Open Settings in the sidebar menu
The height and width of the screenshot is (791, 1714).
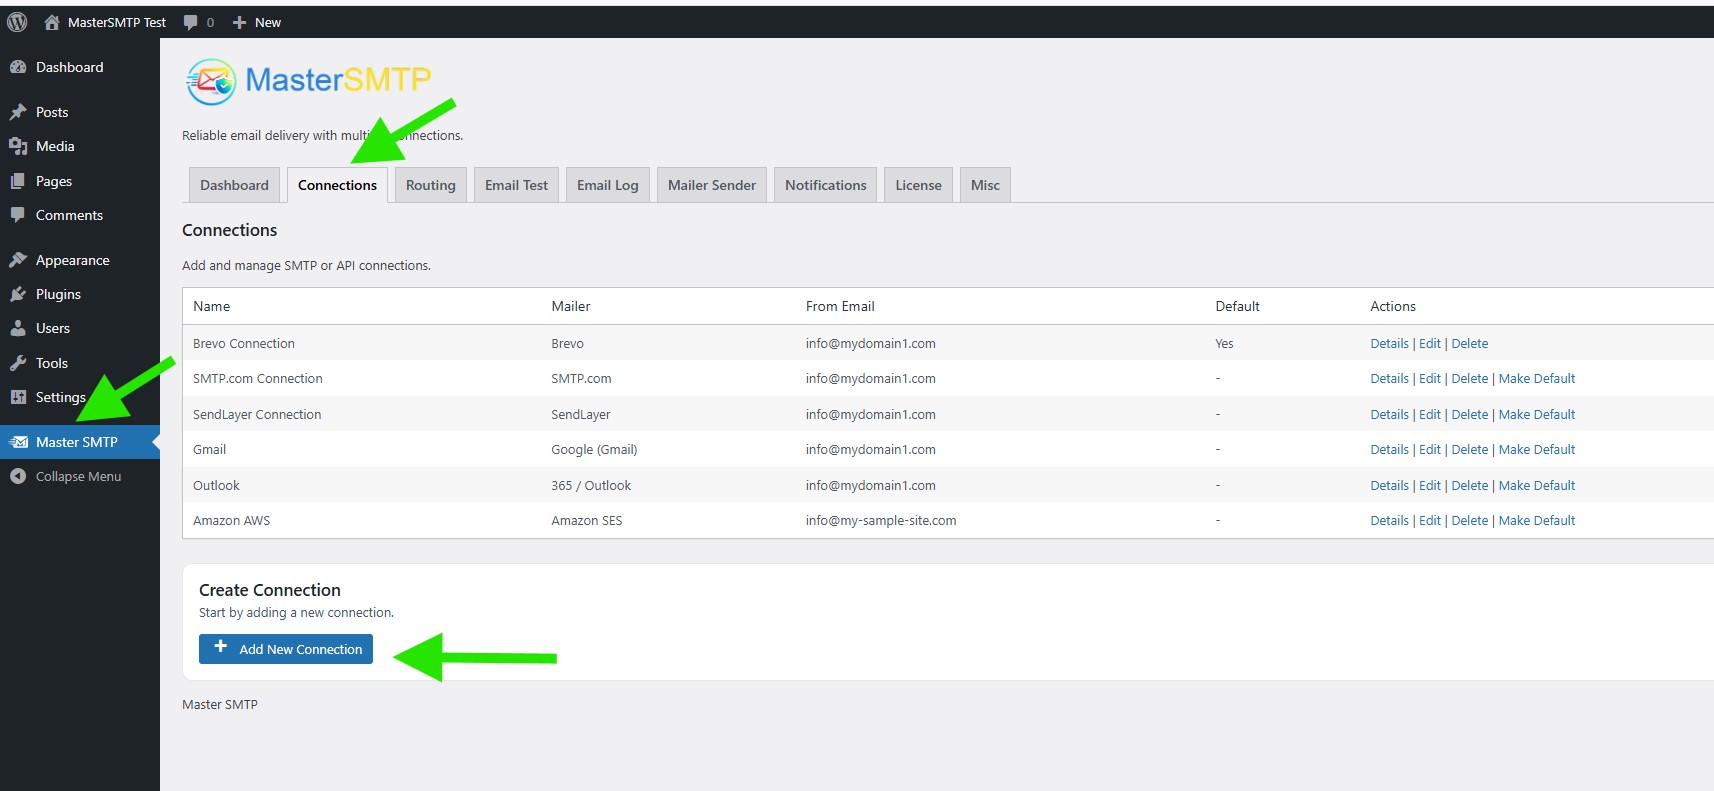[x=60, y=397]
